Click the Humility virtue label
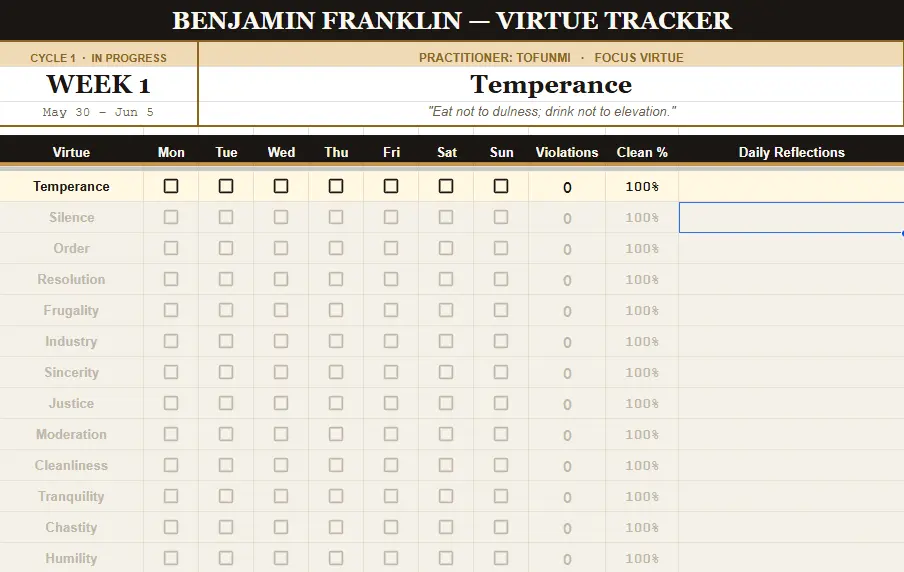 point(71,558)
